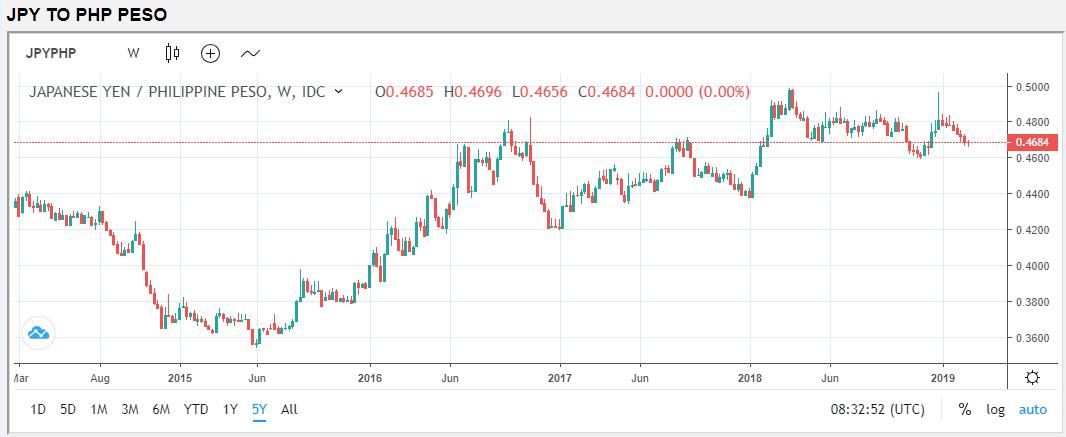Select the 1D time range
This screenshot has height=437, width=1066.
pos(38,409)
